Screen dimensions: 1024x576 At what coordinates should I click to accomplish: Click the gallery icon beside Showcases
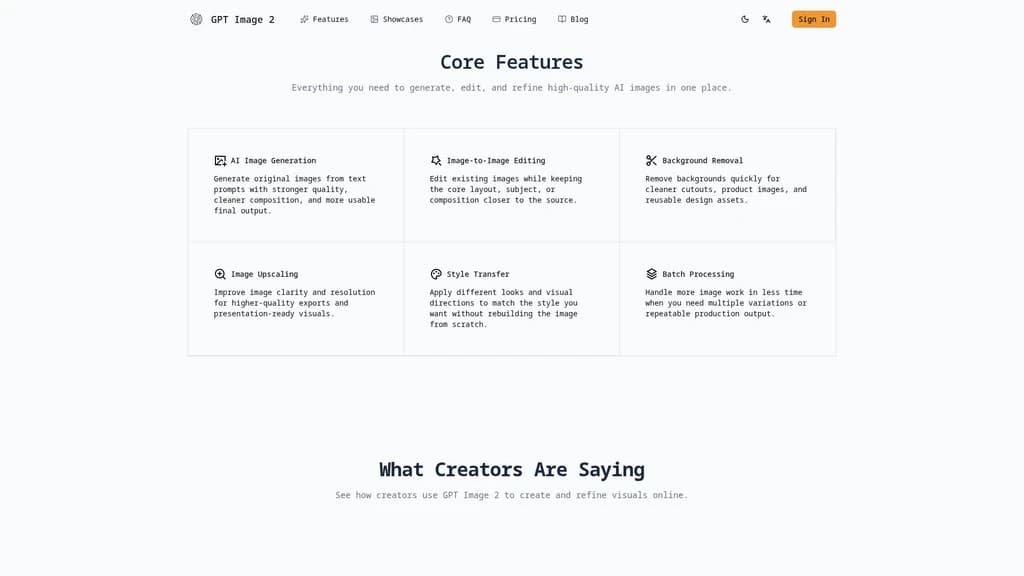[374, 20]
